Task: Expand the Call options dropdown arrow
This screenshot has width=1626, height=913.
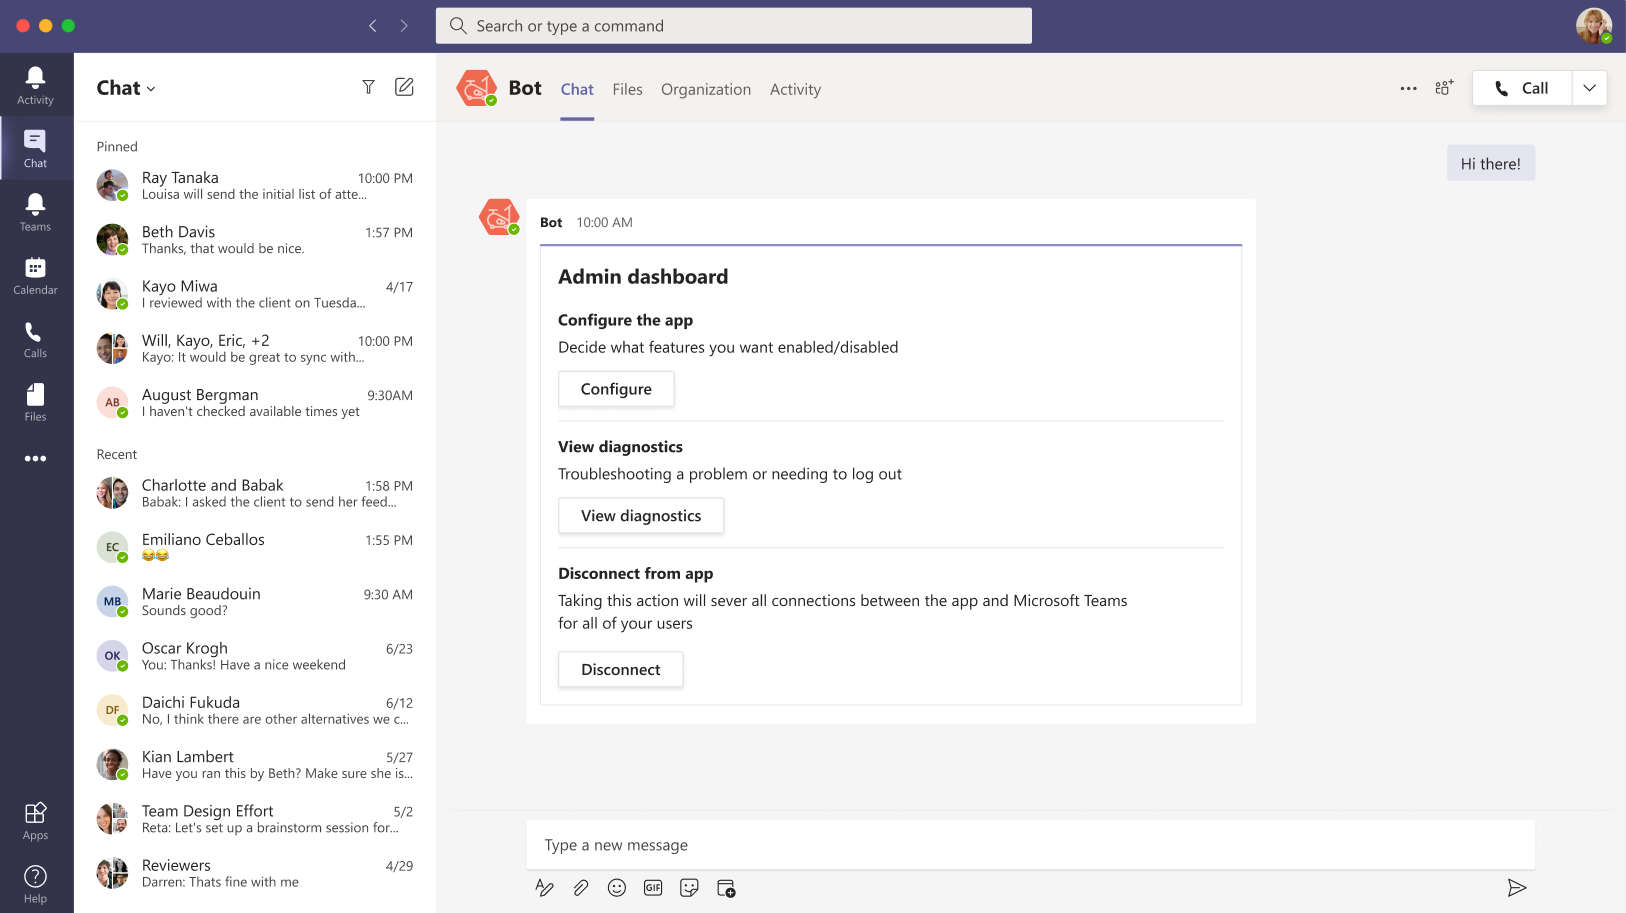Action: [1589, 88]
